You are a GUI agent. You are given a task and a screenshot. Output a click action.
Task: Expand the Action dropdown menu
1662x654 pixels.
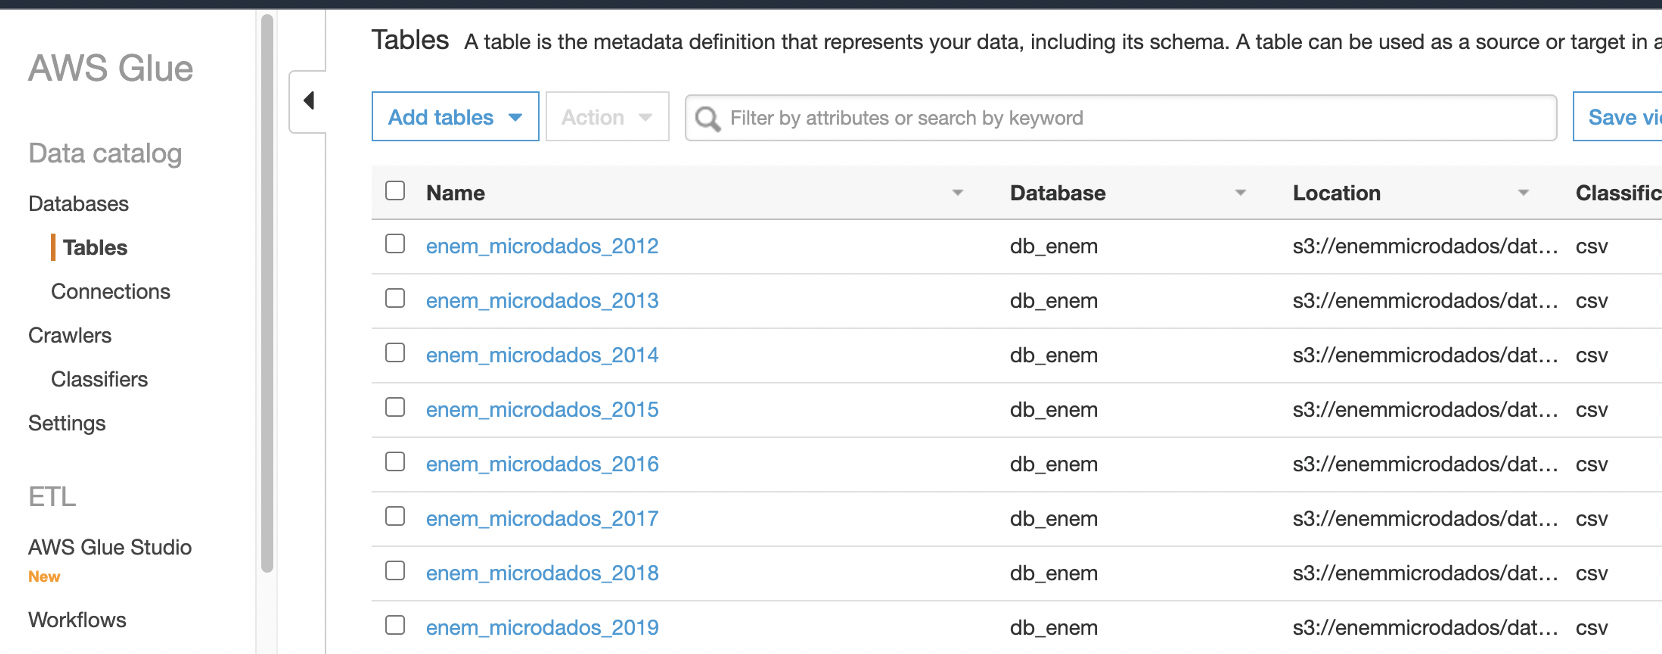[x=607, y=117]
